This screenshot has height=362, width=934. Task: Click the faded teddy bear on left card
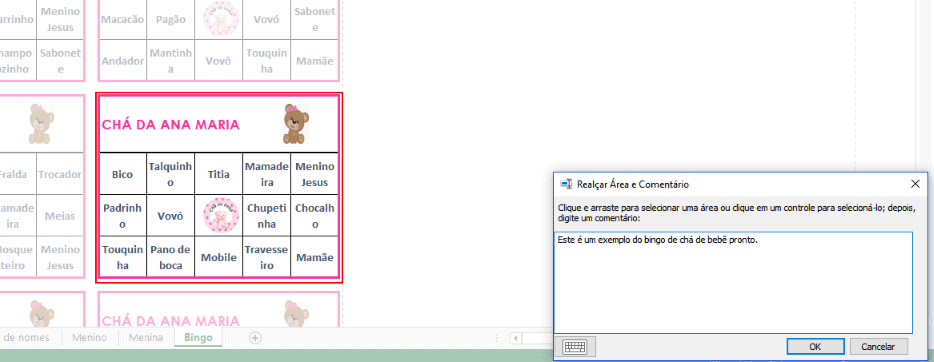tap(41, 124)
